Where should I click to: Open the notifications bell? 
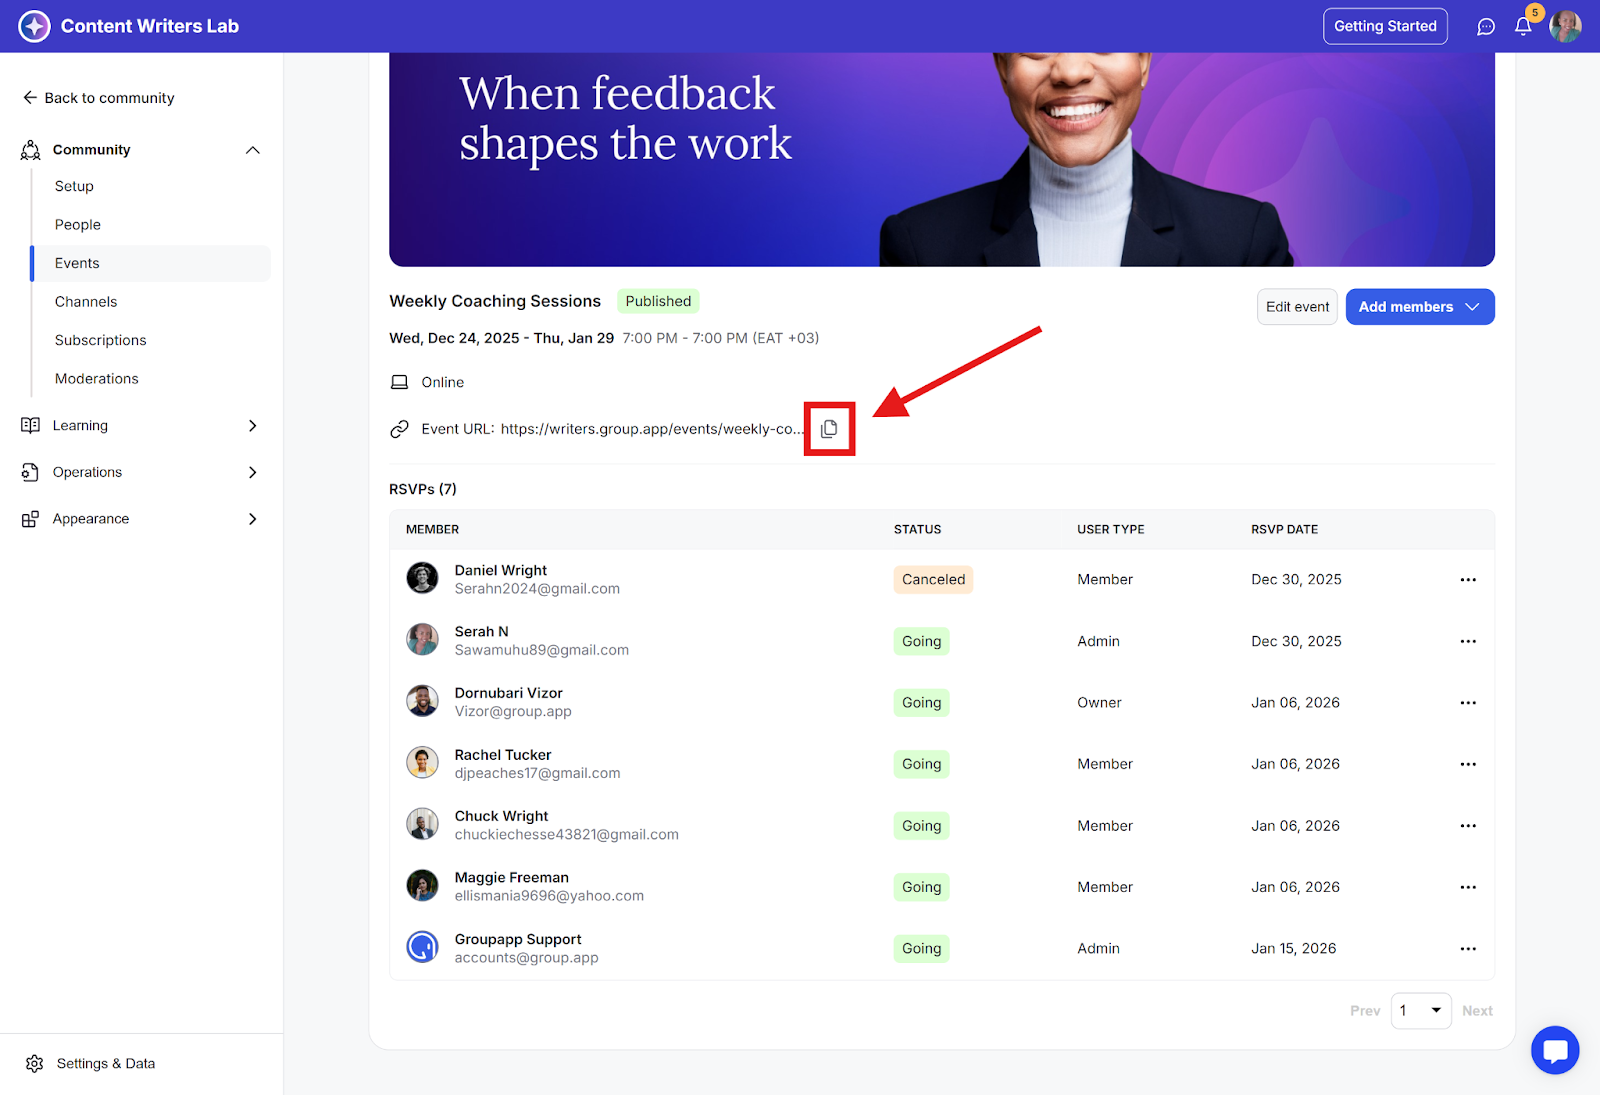coord(1523,27)
